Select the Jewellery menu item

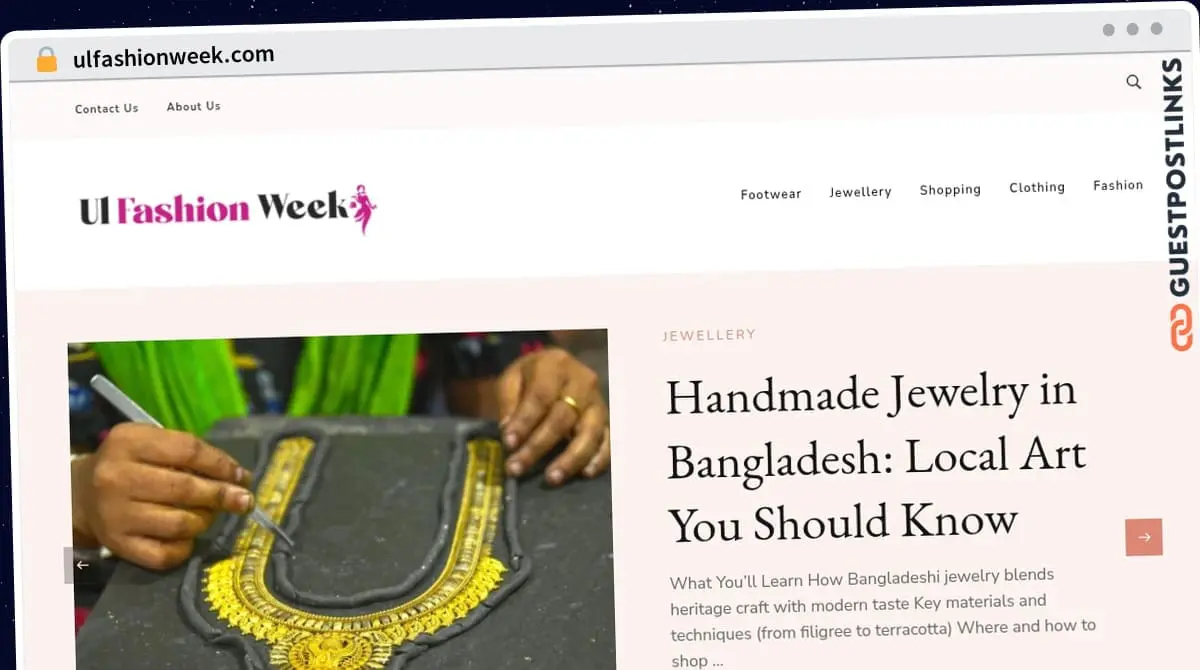click(x=860, y=191)
